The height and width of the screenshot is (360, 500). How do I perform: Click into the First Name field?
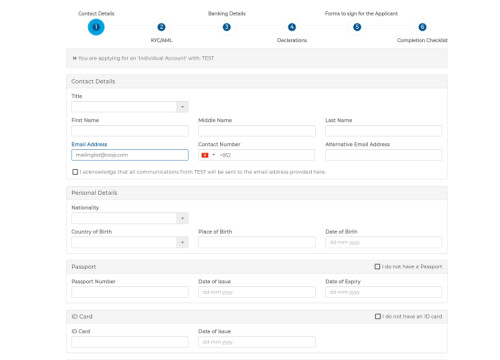[x=130, y=131]
